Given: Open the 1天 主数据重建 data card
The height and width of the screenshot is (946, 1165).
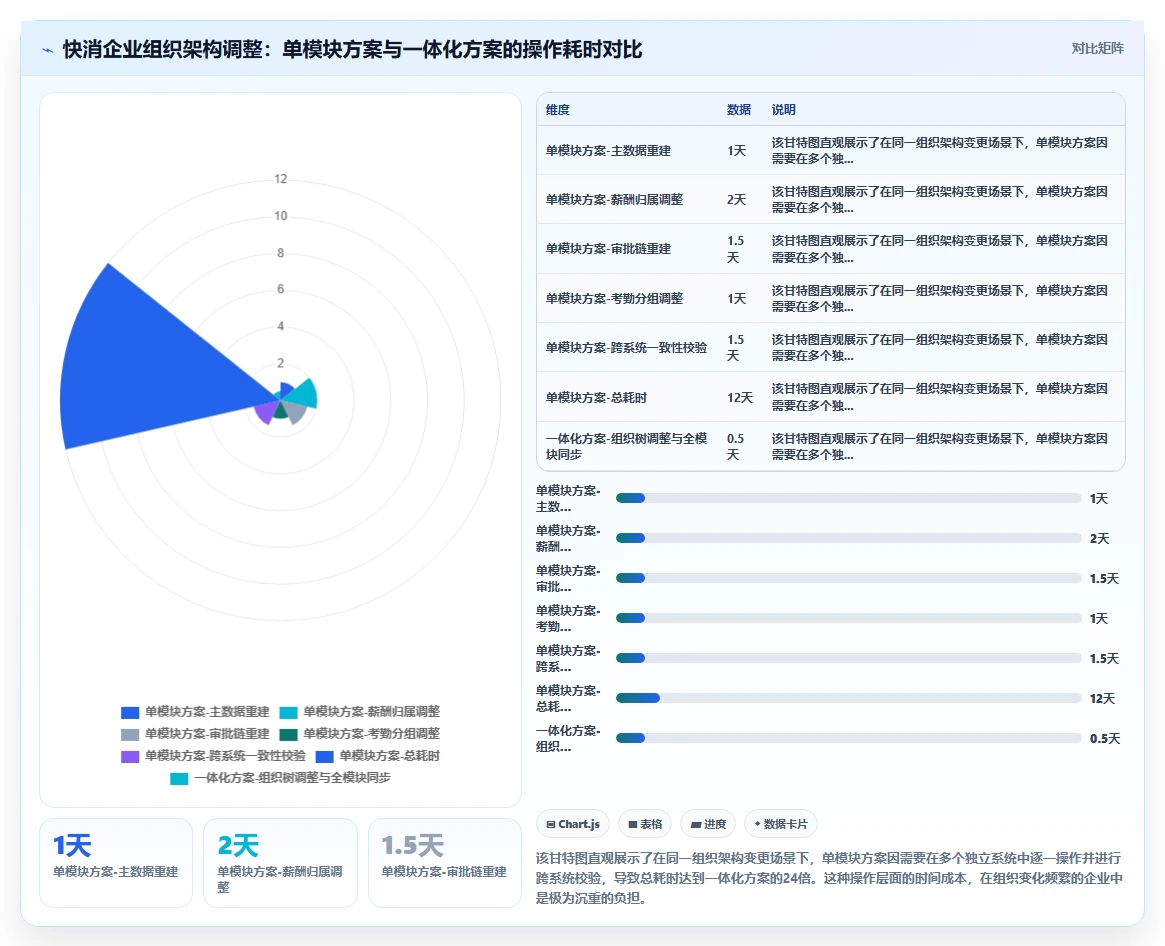Looking at the screenshot, I should (116, 863).
